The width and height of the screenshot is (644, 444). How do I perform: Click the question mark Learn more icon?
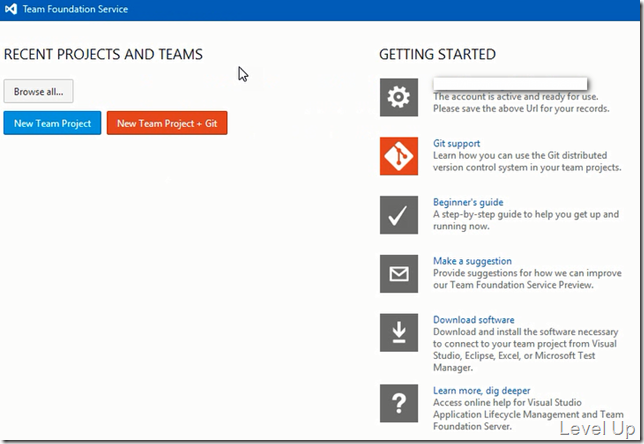click(399, 403)
